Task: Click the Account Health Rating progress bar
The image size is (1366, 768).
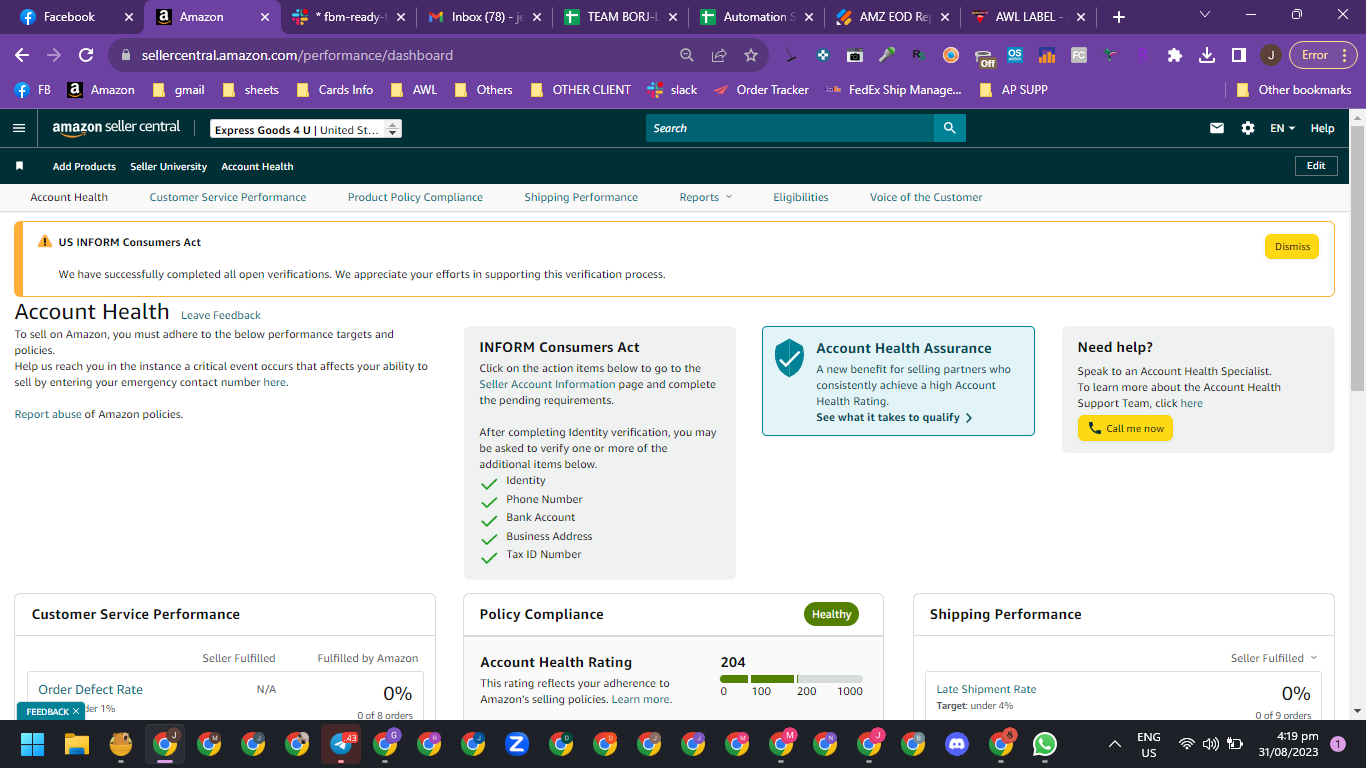Action: click(791, 679)
